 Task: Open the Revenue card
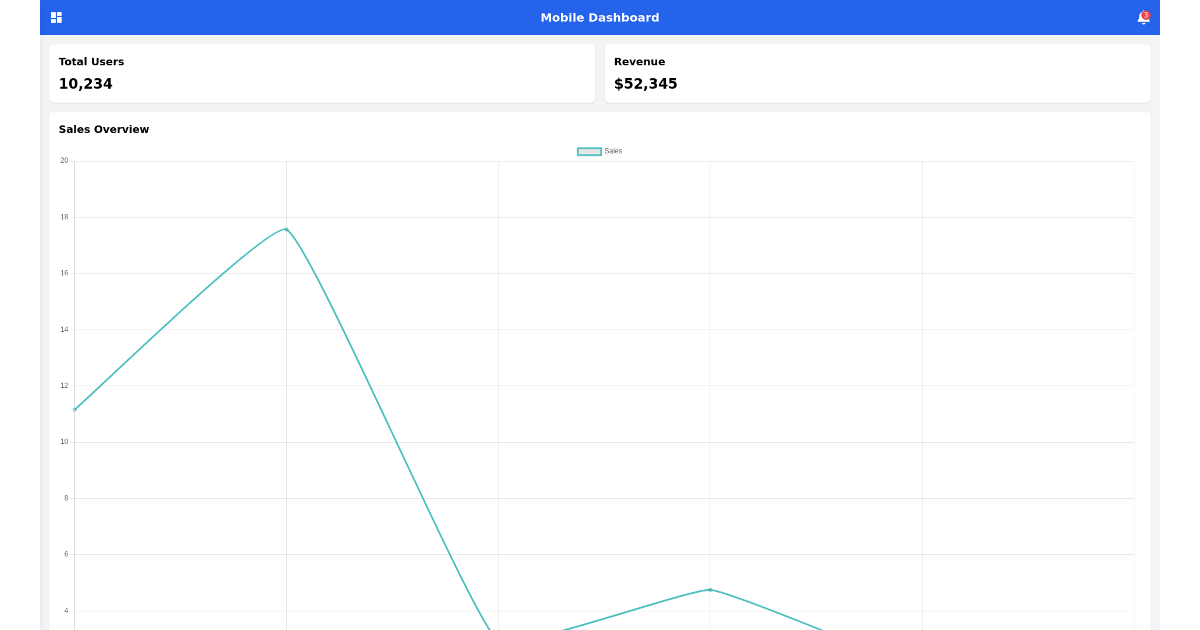click(x=877, y=73)
